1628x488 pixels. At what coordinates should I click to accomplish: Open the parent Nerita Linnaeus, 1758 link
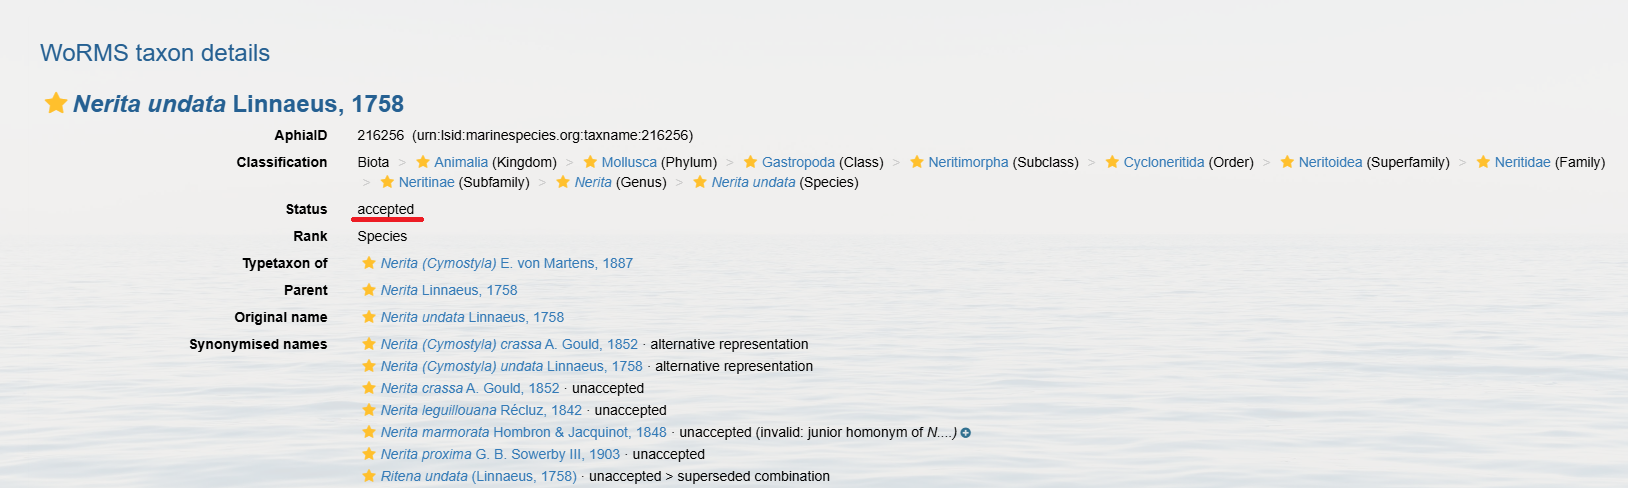pyautogui.click(x=449, y=290)
